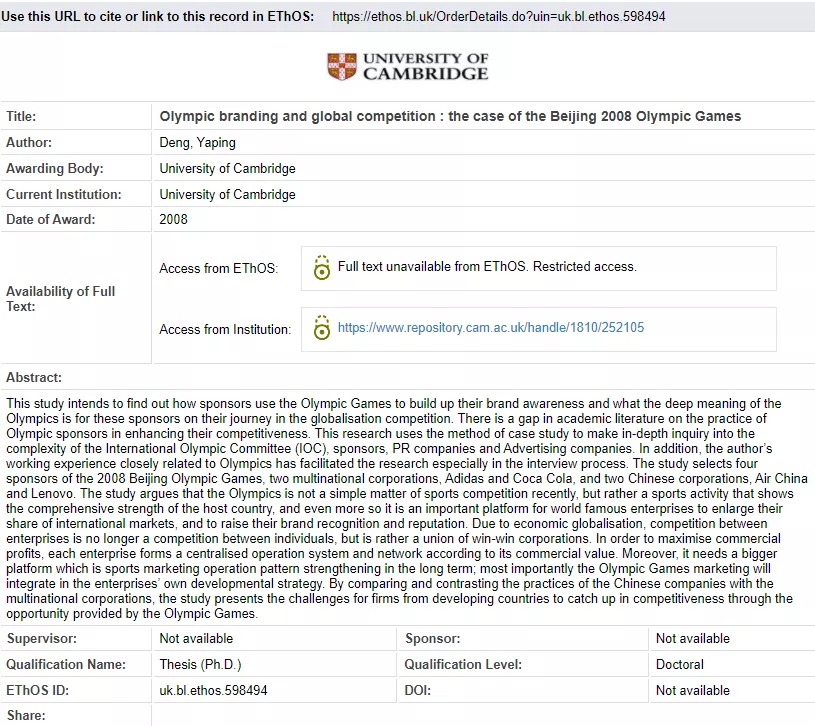
Task: Click the EThOS record URL at top
Action: 497,17
